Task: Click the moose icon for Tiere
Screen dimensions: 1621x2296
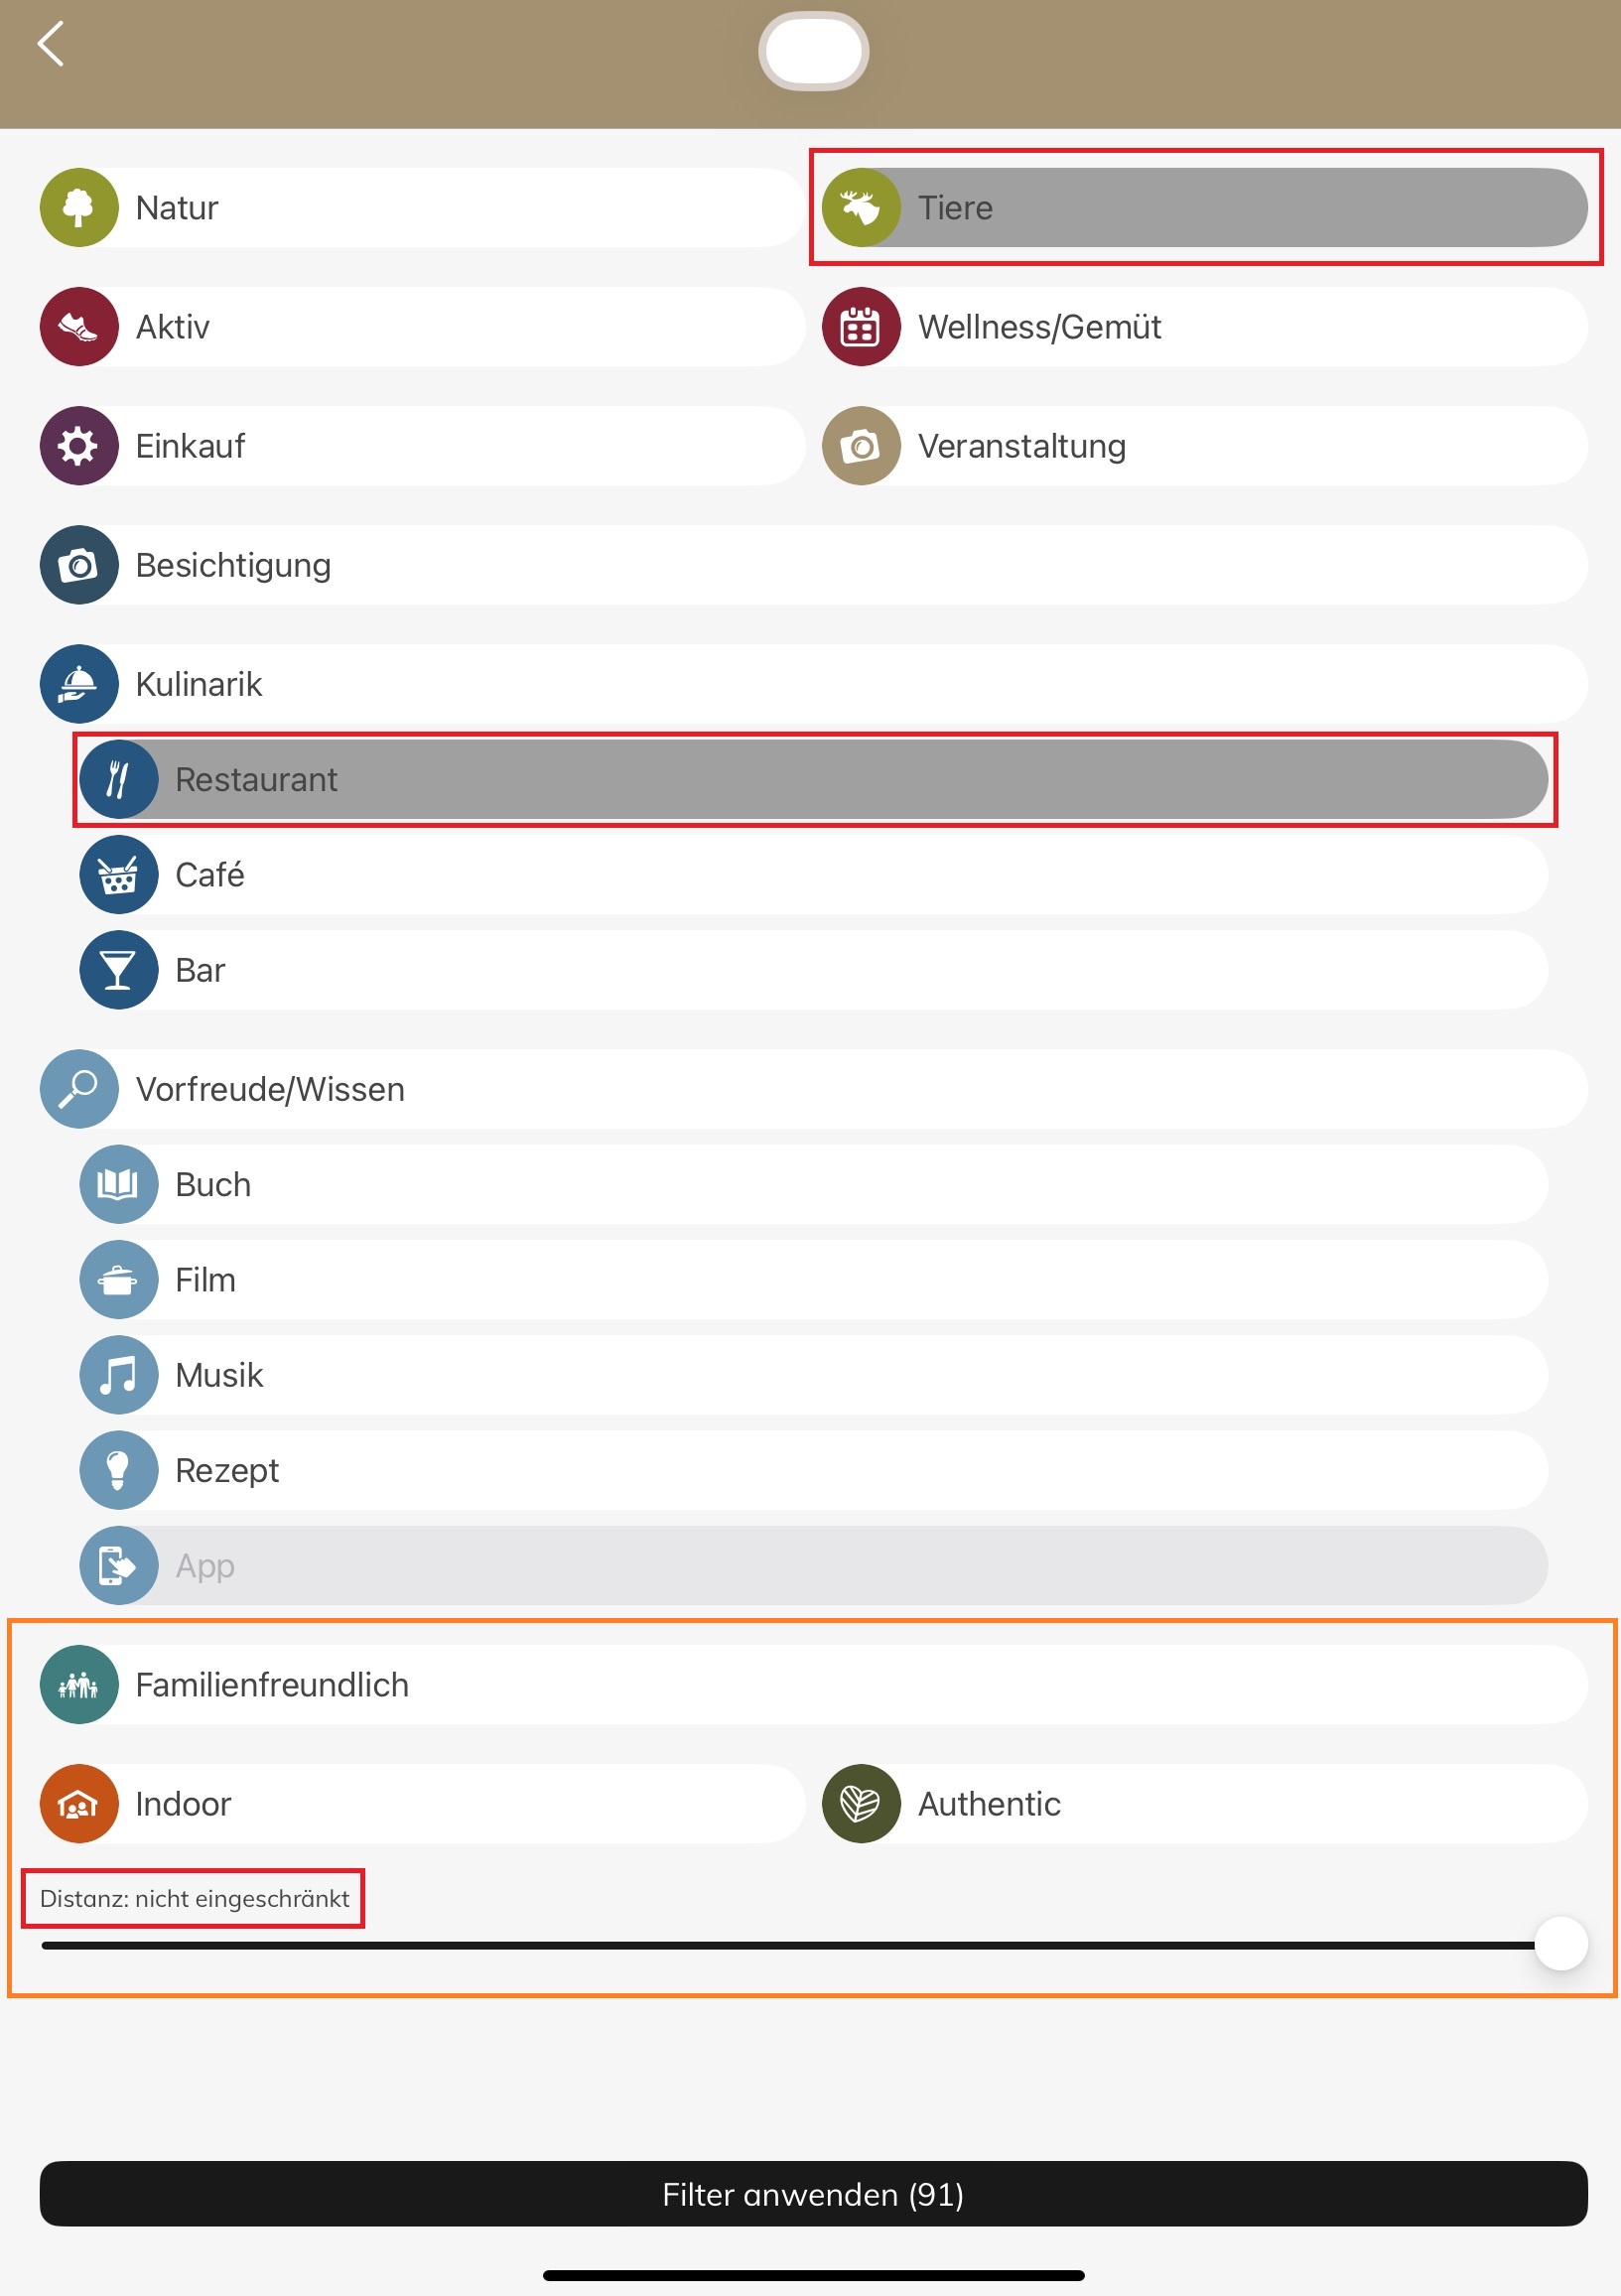Action: tap(860, 208)
